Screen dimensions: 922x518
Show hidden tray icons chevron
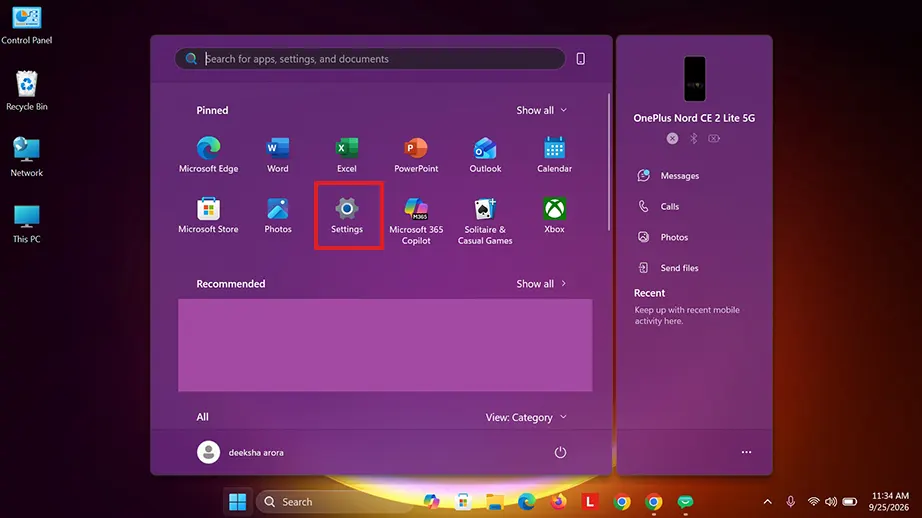click(x=767, y=502)
